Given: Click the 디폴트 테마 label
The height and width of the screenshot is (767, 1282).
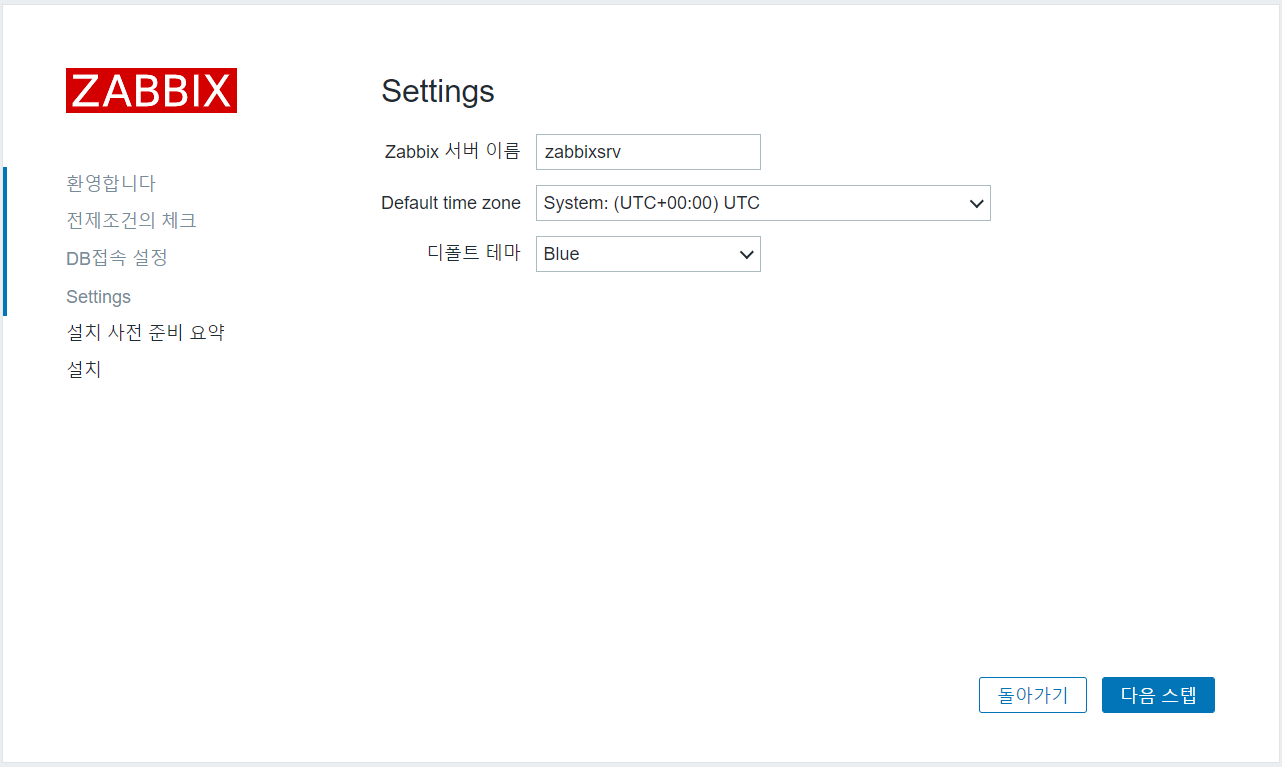Looking at the screenshot, I should [x=474, y=253].
